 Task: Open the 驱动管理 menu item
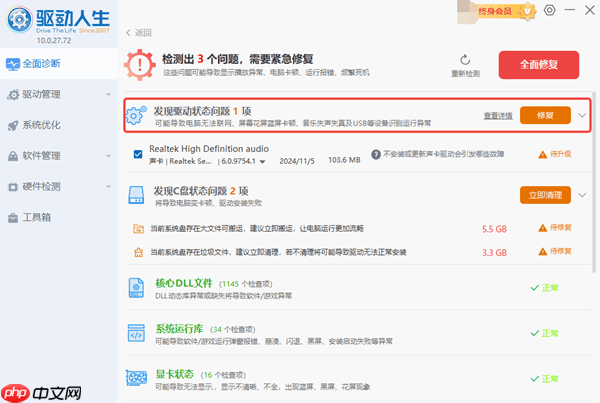[59, 95]
